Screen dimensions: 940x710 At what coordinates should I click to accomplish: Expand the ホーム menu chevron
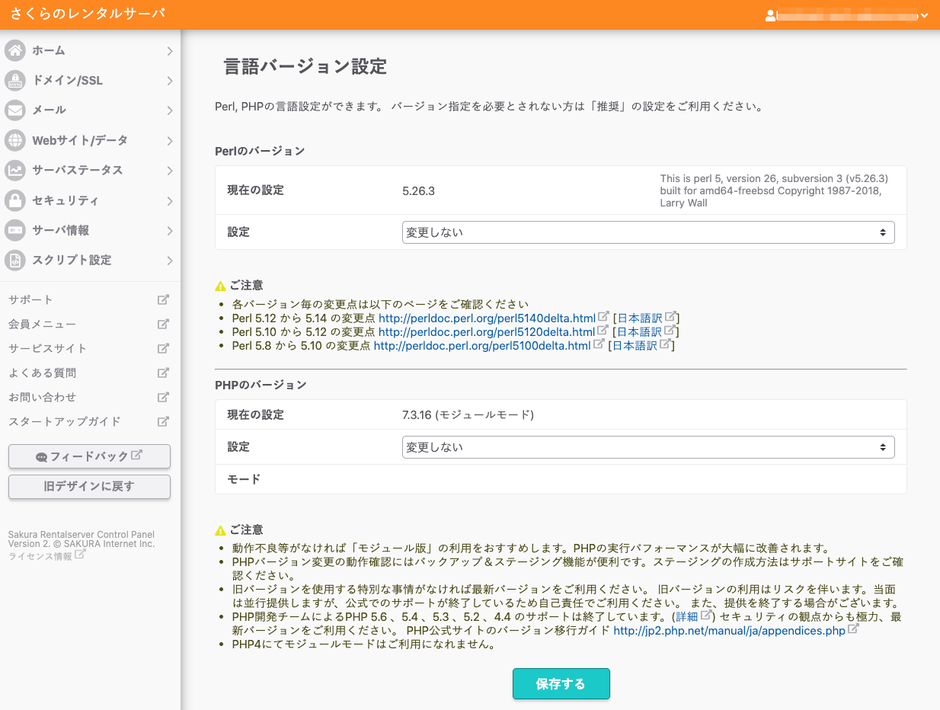[169, 51]
